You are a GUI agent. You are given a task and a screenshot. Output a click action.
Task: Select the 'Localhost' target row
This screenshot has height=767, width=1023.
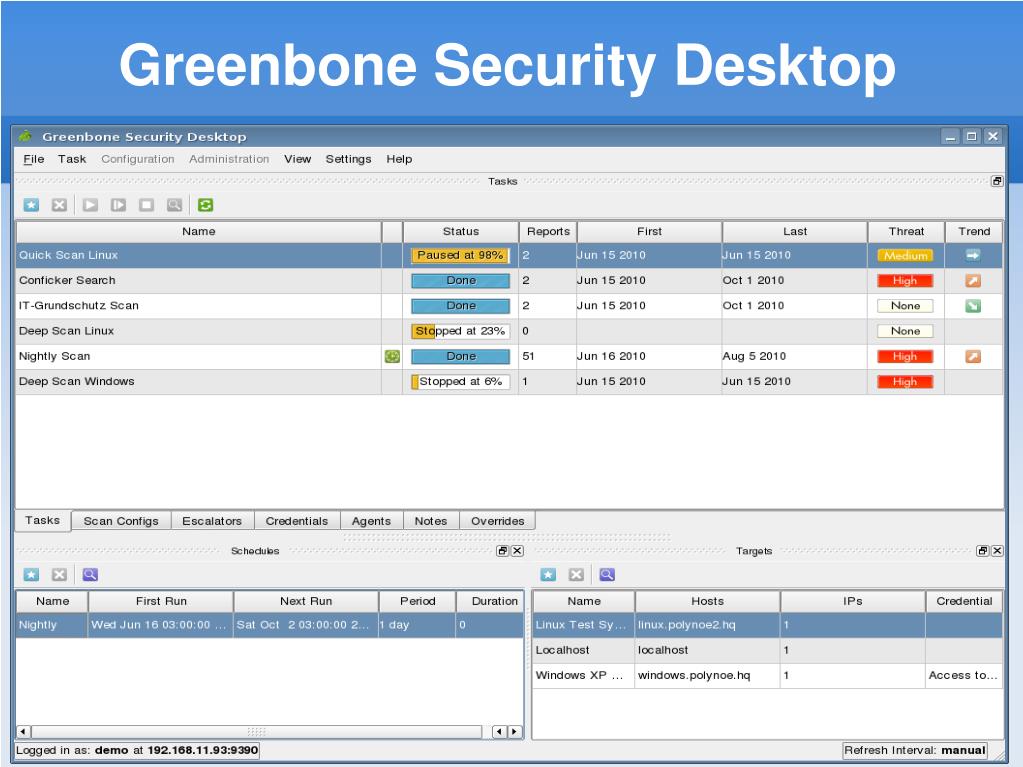click(x=768, y=650)
